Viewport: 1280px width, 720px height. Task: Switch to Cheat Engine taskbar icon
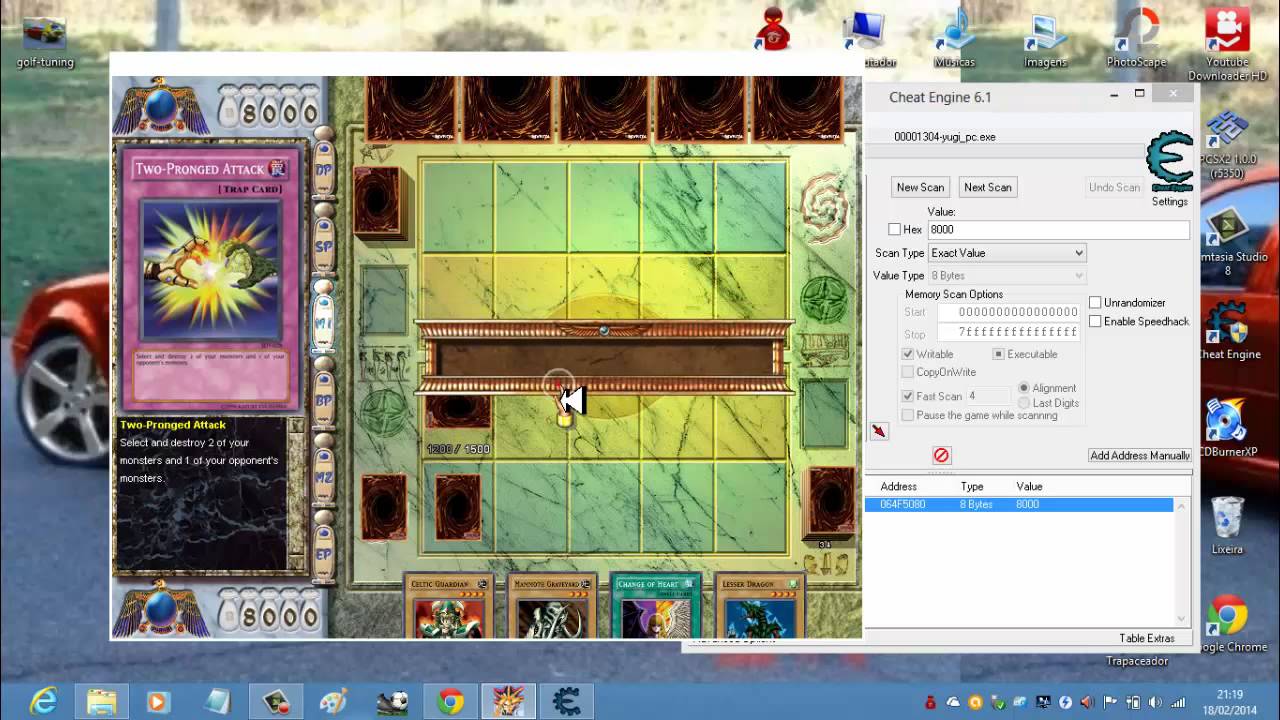(x=567, y=701)
